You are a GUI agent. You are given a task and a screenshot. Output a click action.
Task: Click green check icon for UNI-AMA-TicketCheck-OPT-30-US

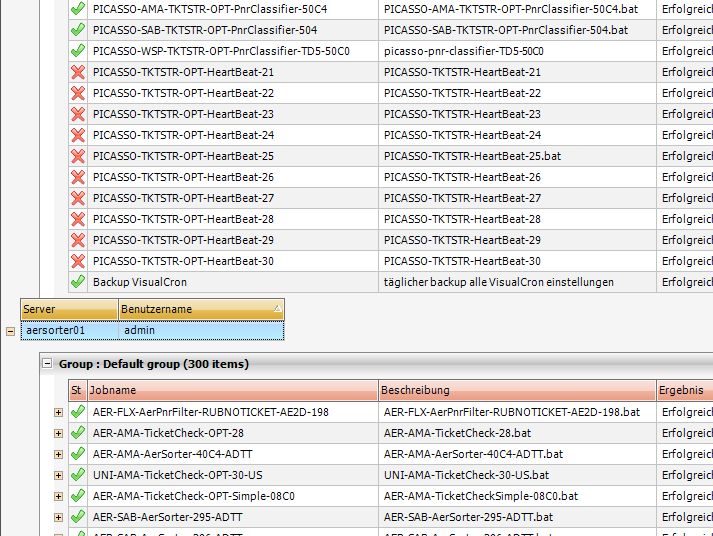(x=78, y=475)
